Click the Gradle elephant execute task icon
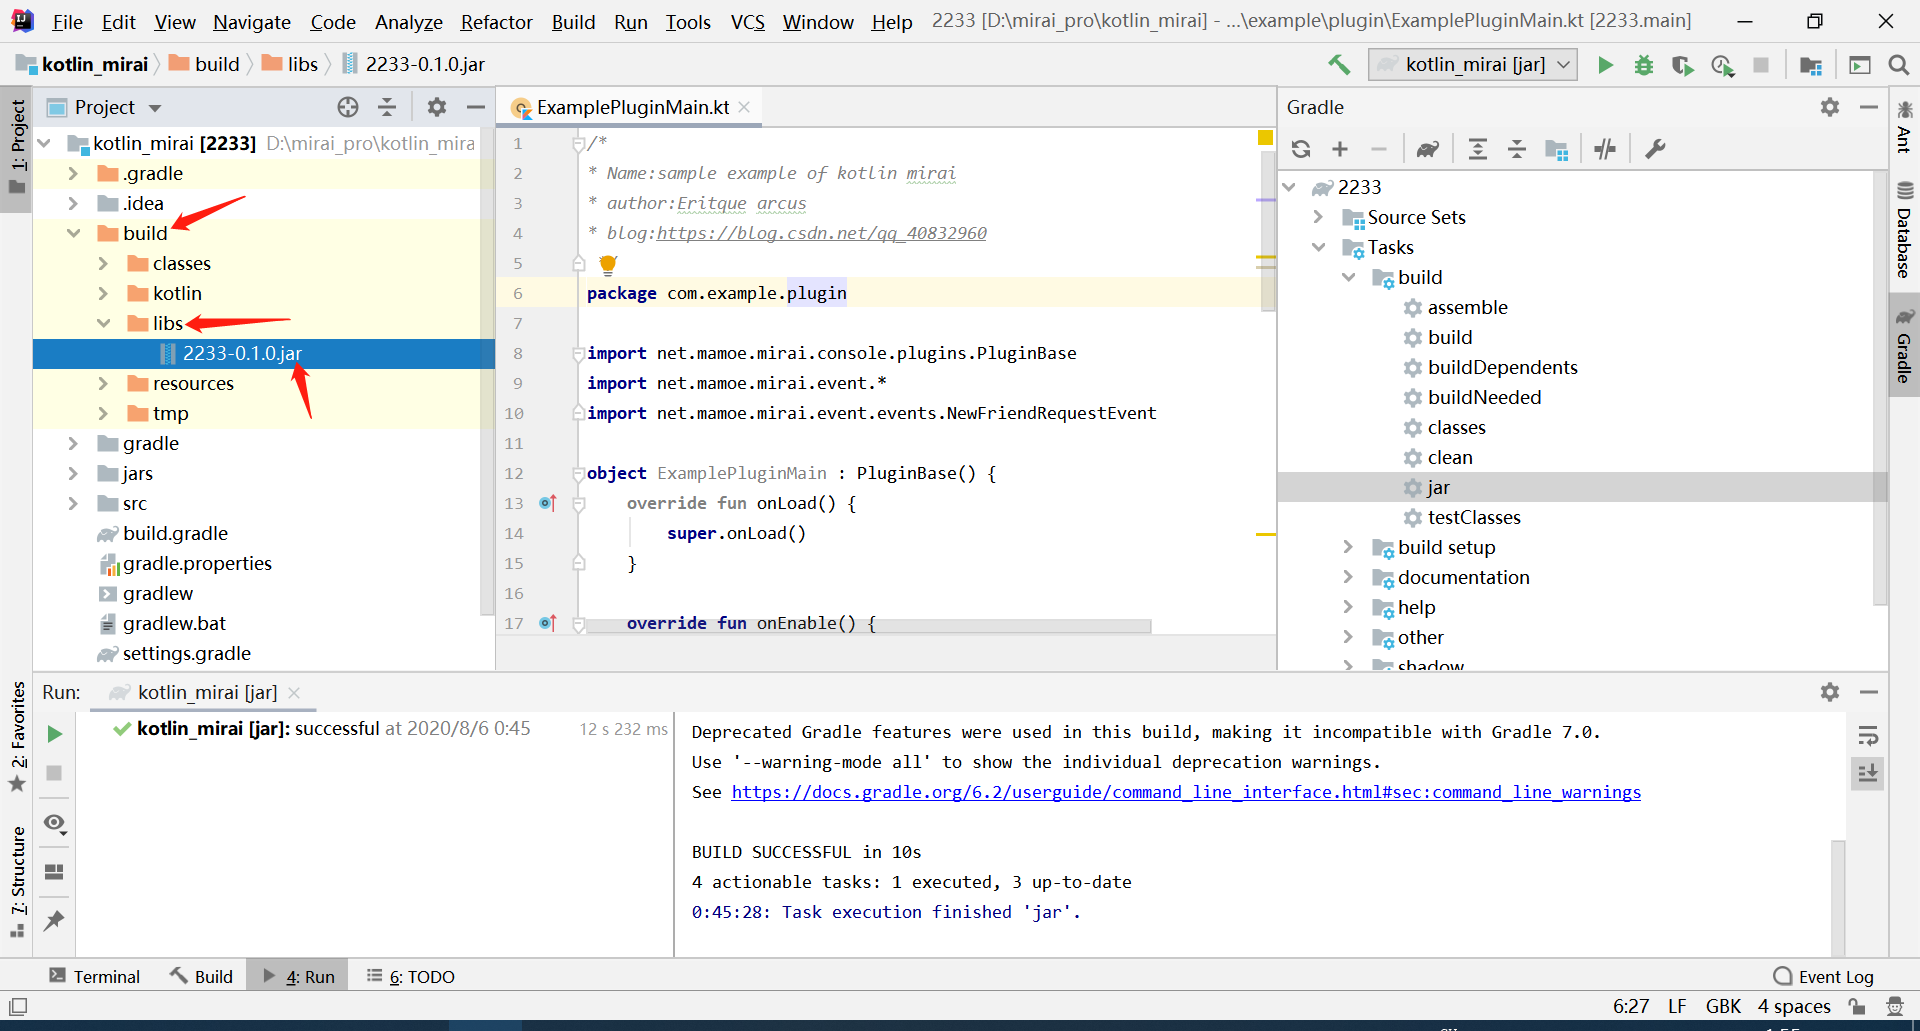The height and width of the screenshot is (1031, 1920). [x=1427, y=149]
